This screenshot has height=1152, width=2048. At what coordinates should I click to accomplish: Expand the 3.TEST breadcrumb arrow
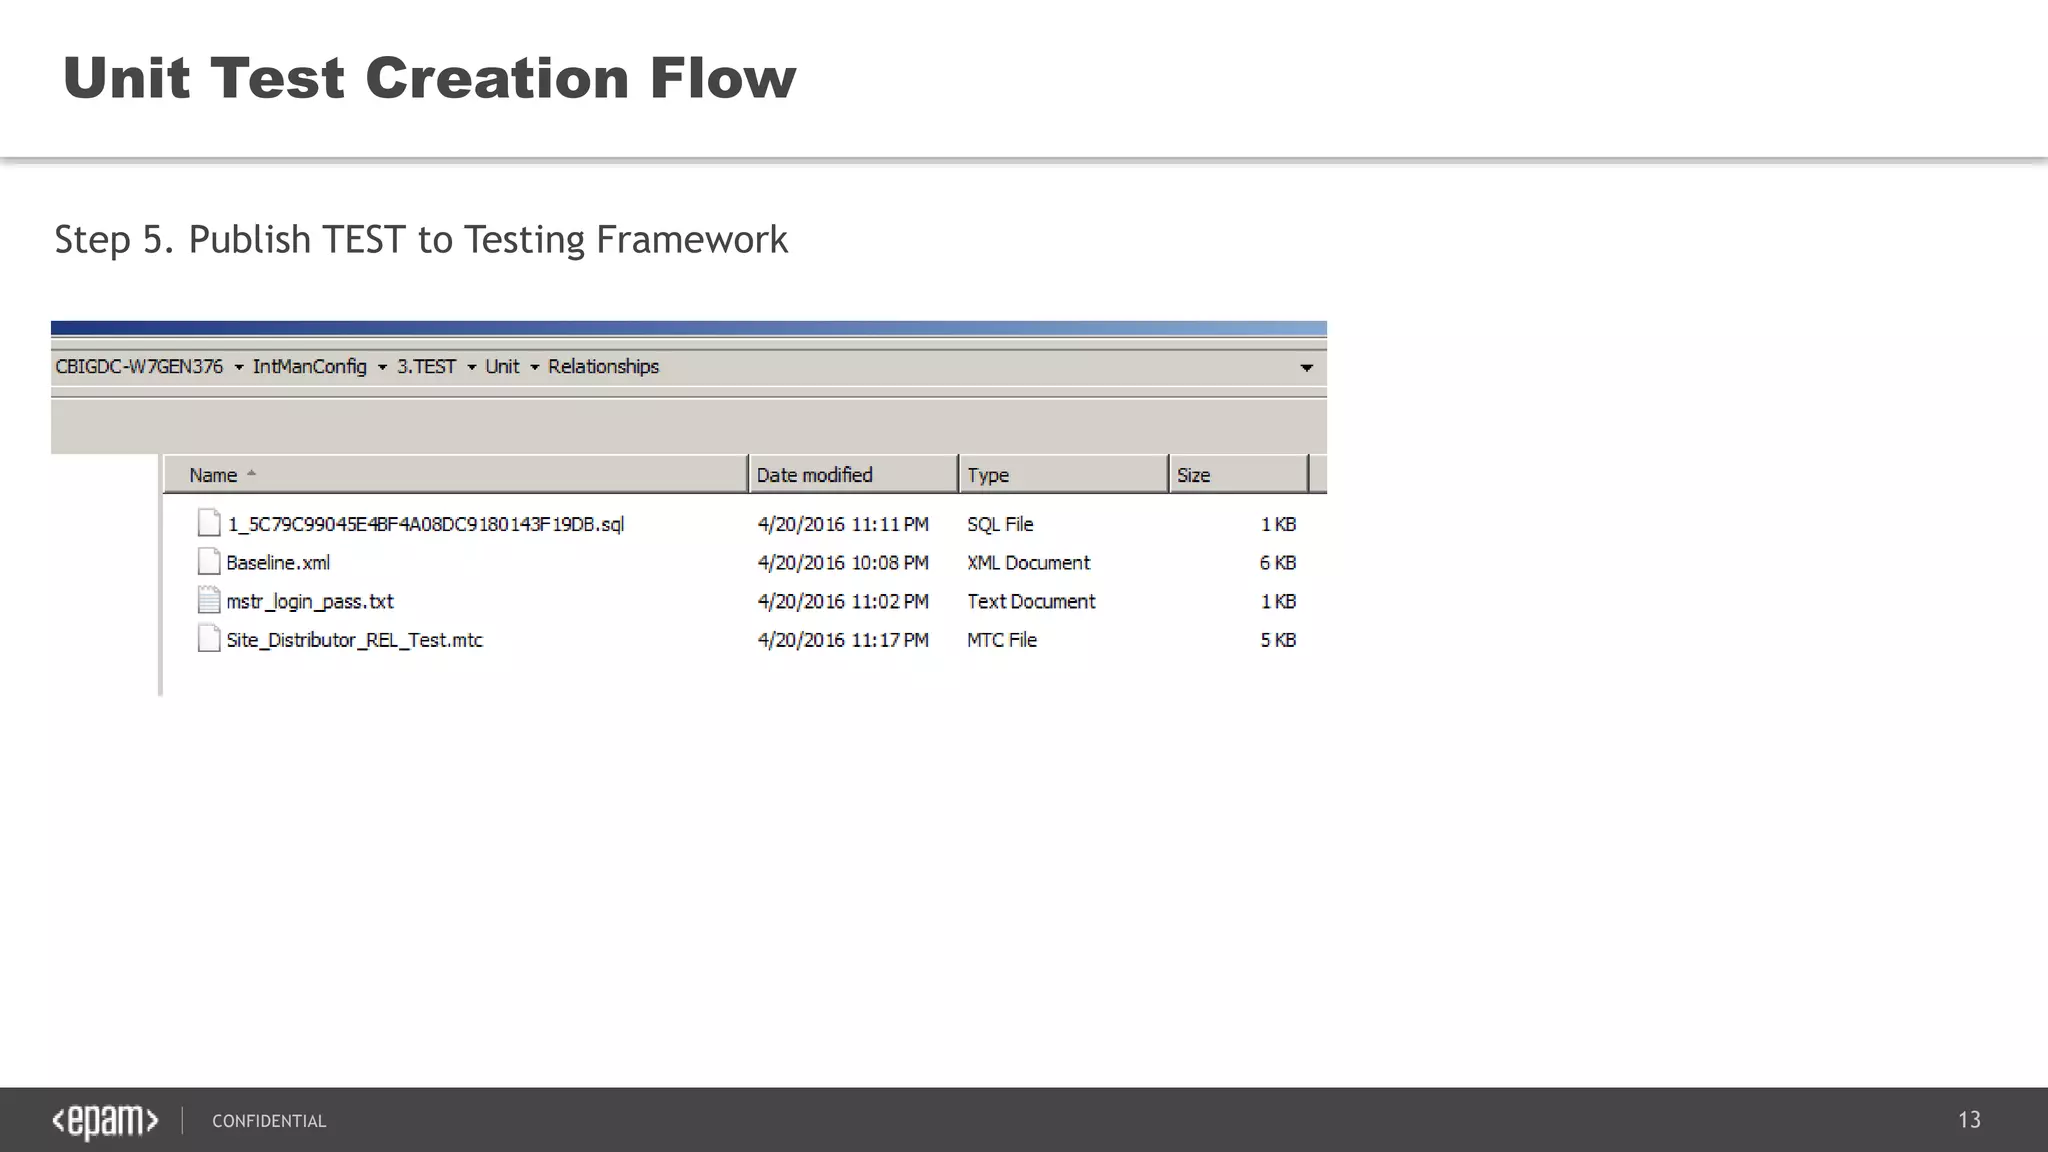coord(472,368)
